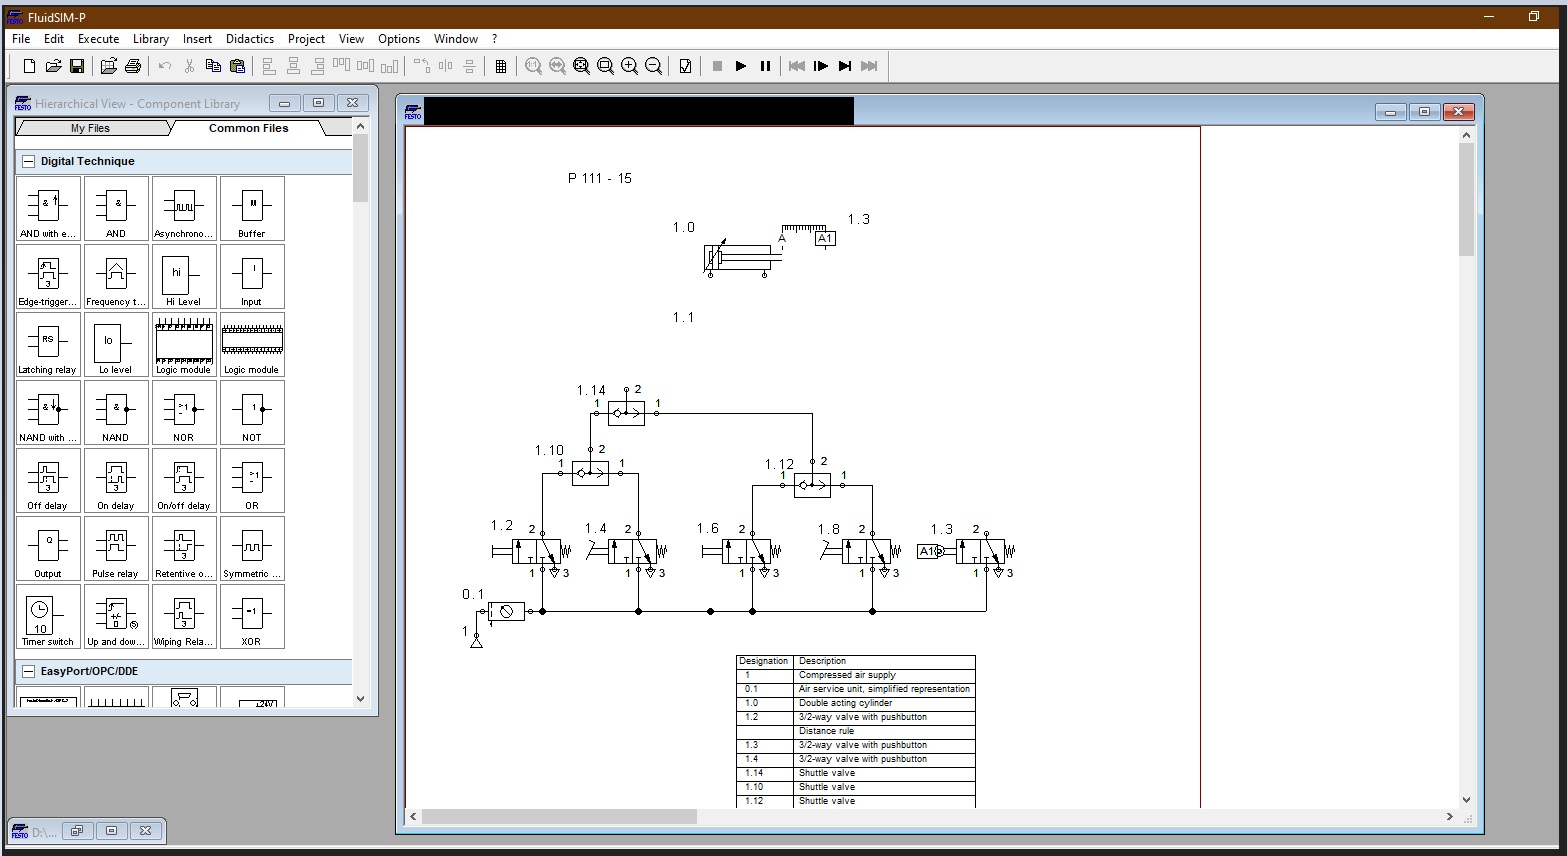Toggle the grid display toolbar icon
This screenshot has width=1567, height=856.
501,66
